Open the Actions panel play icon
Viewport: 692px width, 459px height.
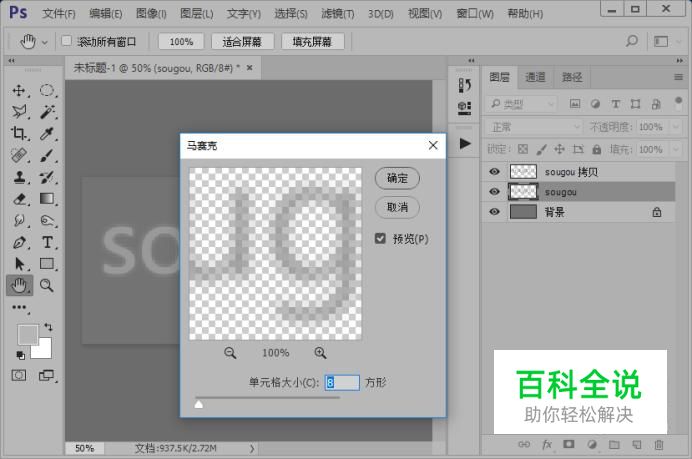coord(465,143)
